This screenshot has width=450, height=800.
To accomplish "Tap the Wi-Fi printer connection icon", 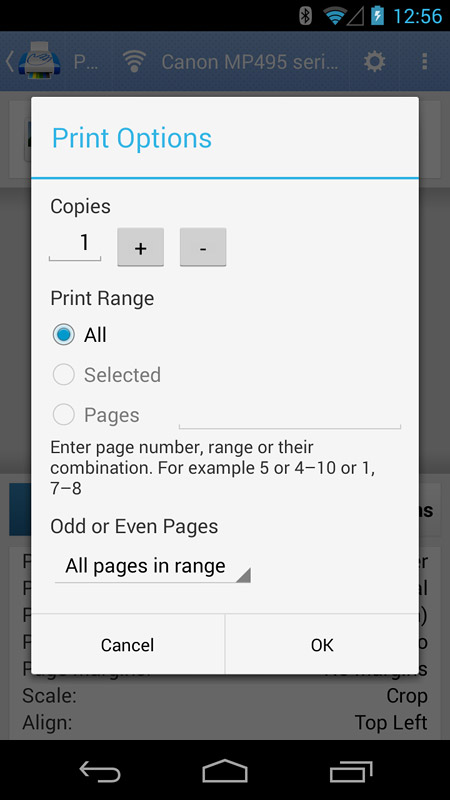I will coord(135,62).
